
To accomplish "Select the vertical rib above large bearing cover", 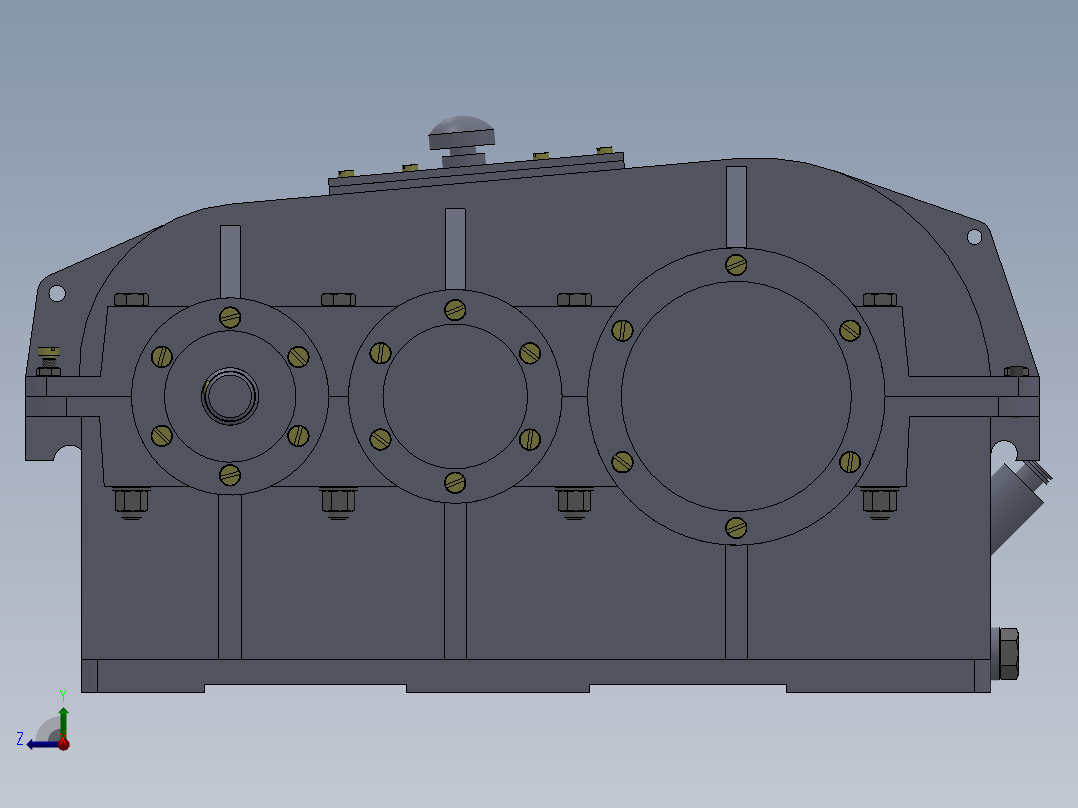I will pyautogui.click(x=736, y=207).
